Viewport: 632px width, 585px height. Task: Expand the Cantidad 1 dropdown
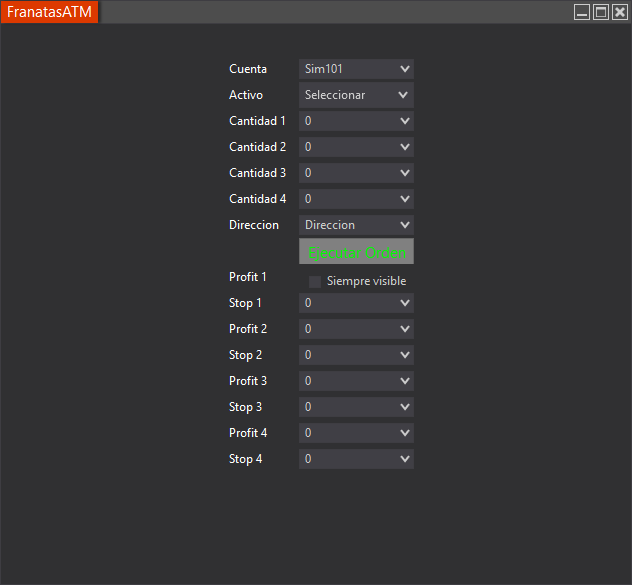(x=356, y=121)
